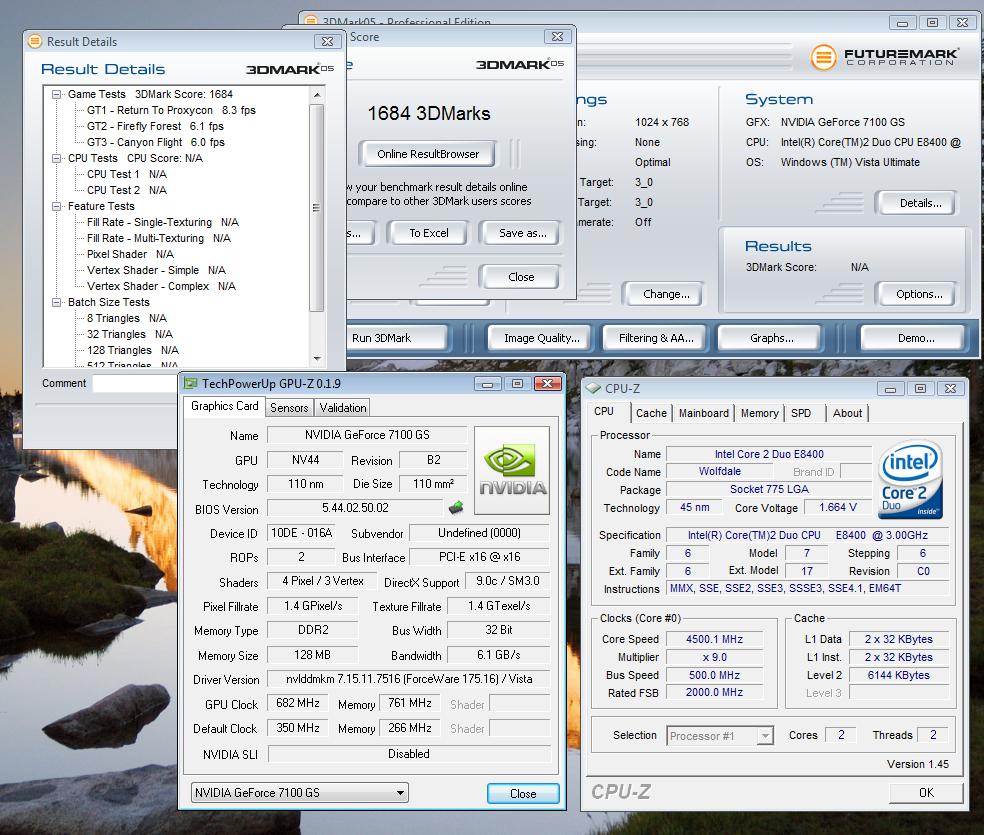Image resolution: width=984 pixels, height=835 pixels.
Task: Click the NVIDIA logo in GPU-Z
Action: click(x=512, y=471)
